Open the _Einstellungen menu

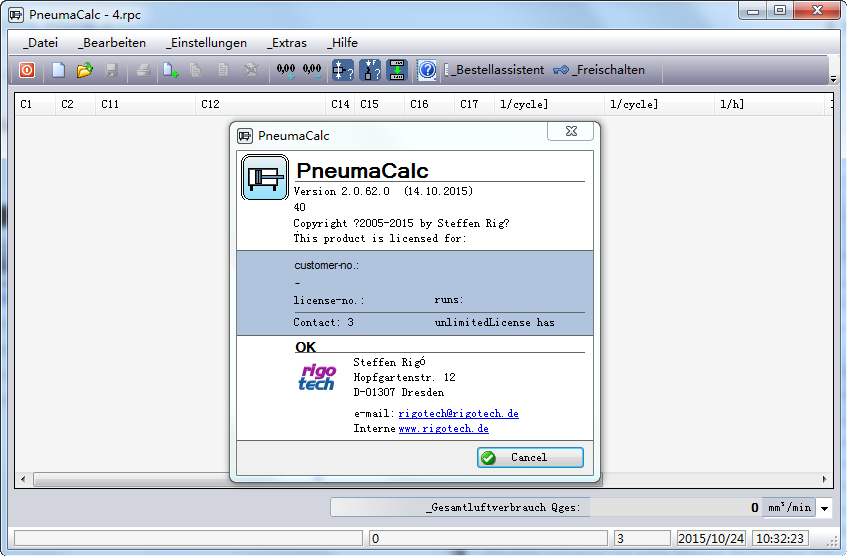(206, 43)
